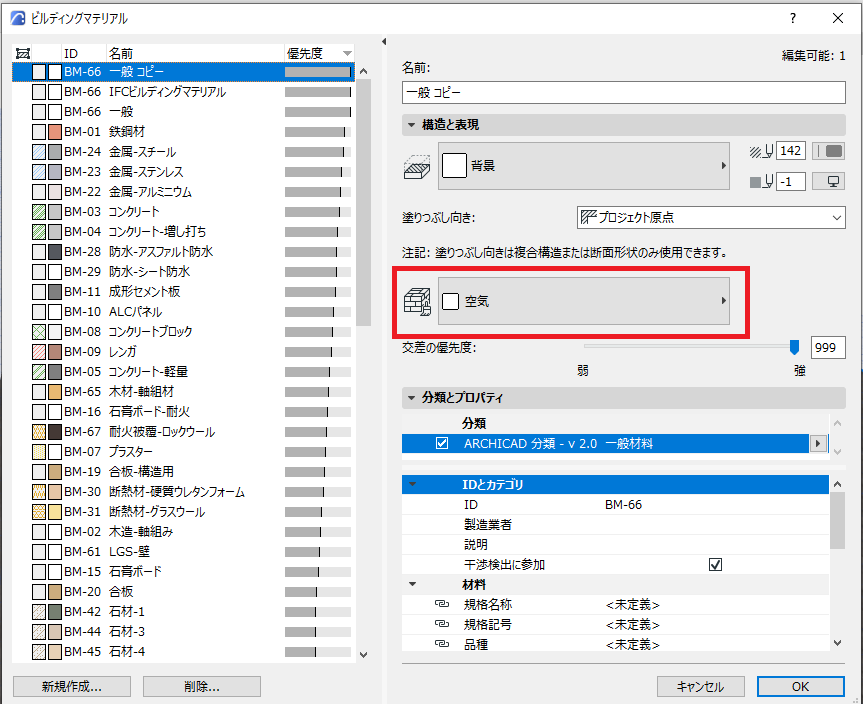
Task: Click the cut fill foreground pen icon
Action: (x=761, y=151)
